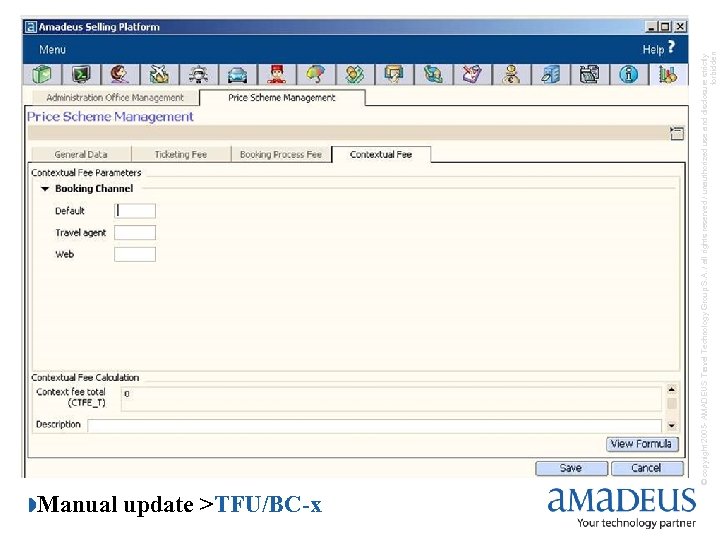Select the Contextual Fee tab
This screenshot has width=720, height=540.
381,154
